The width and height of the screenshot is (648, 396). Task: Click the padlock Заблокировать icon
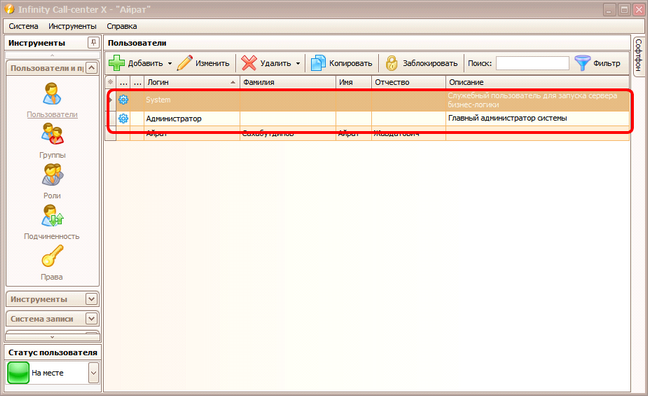pos(391,63)
